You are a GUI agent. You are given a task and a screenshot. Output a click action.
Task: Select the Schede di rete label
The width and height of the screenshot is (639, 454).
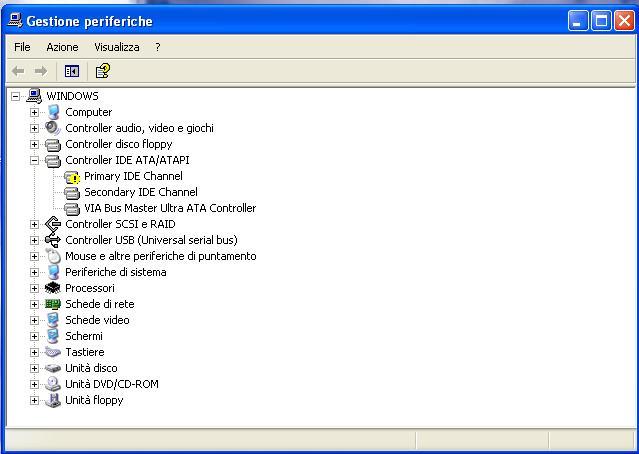tap(100, 304)
